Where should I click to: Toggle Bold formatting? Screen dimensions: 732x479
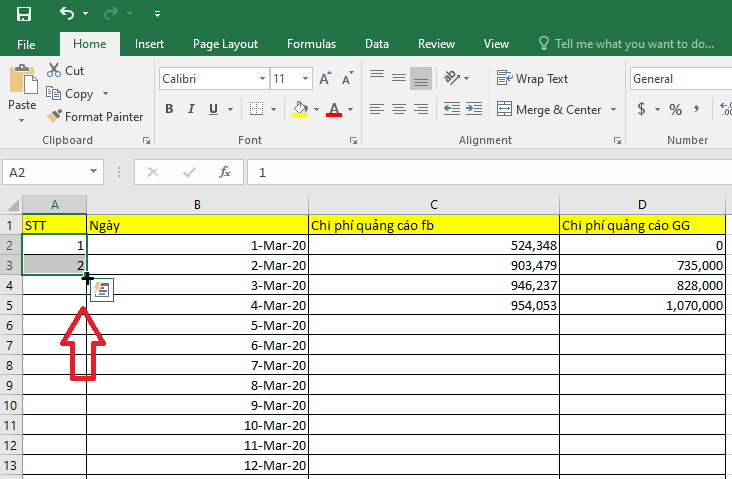[x=169, y=109]
